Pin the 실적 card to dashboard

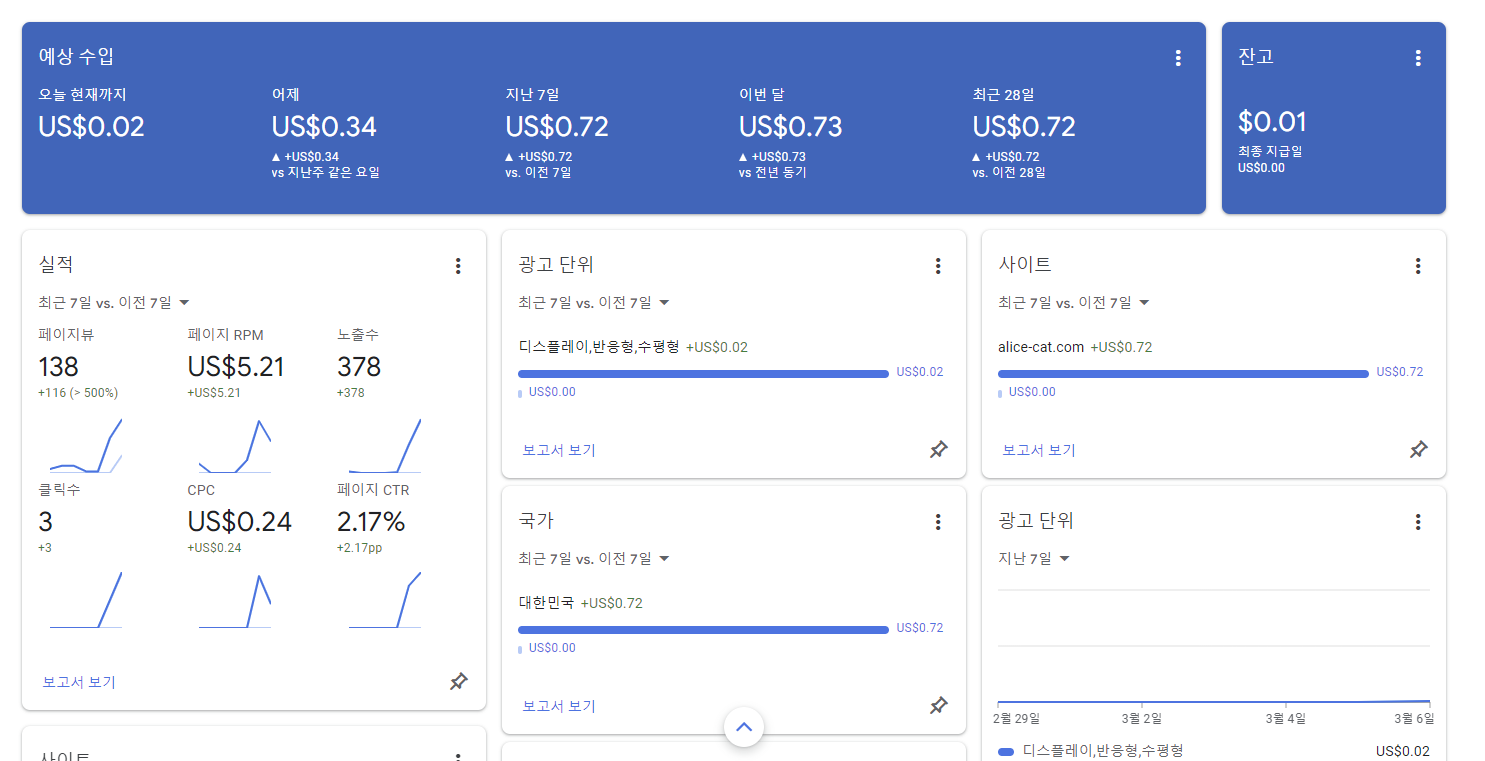coord(458,681)
